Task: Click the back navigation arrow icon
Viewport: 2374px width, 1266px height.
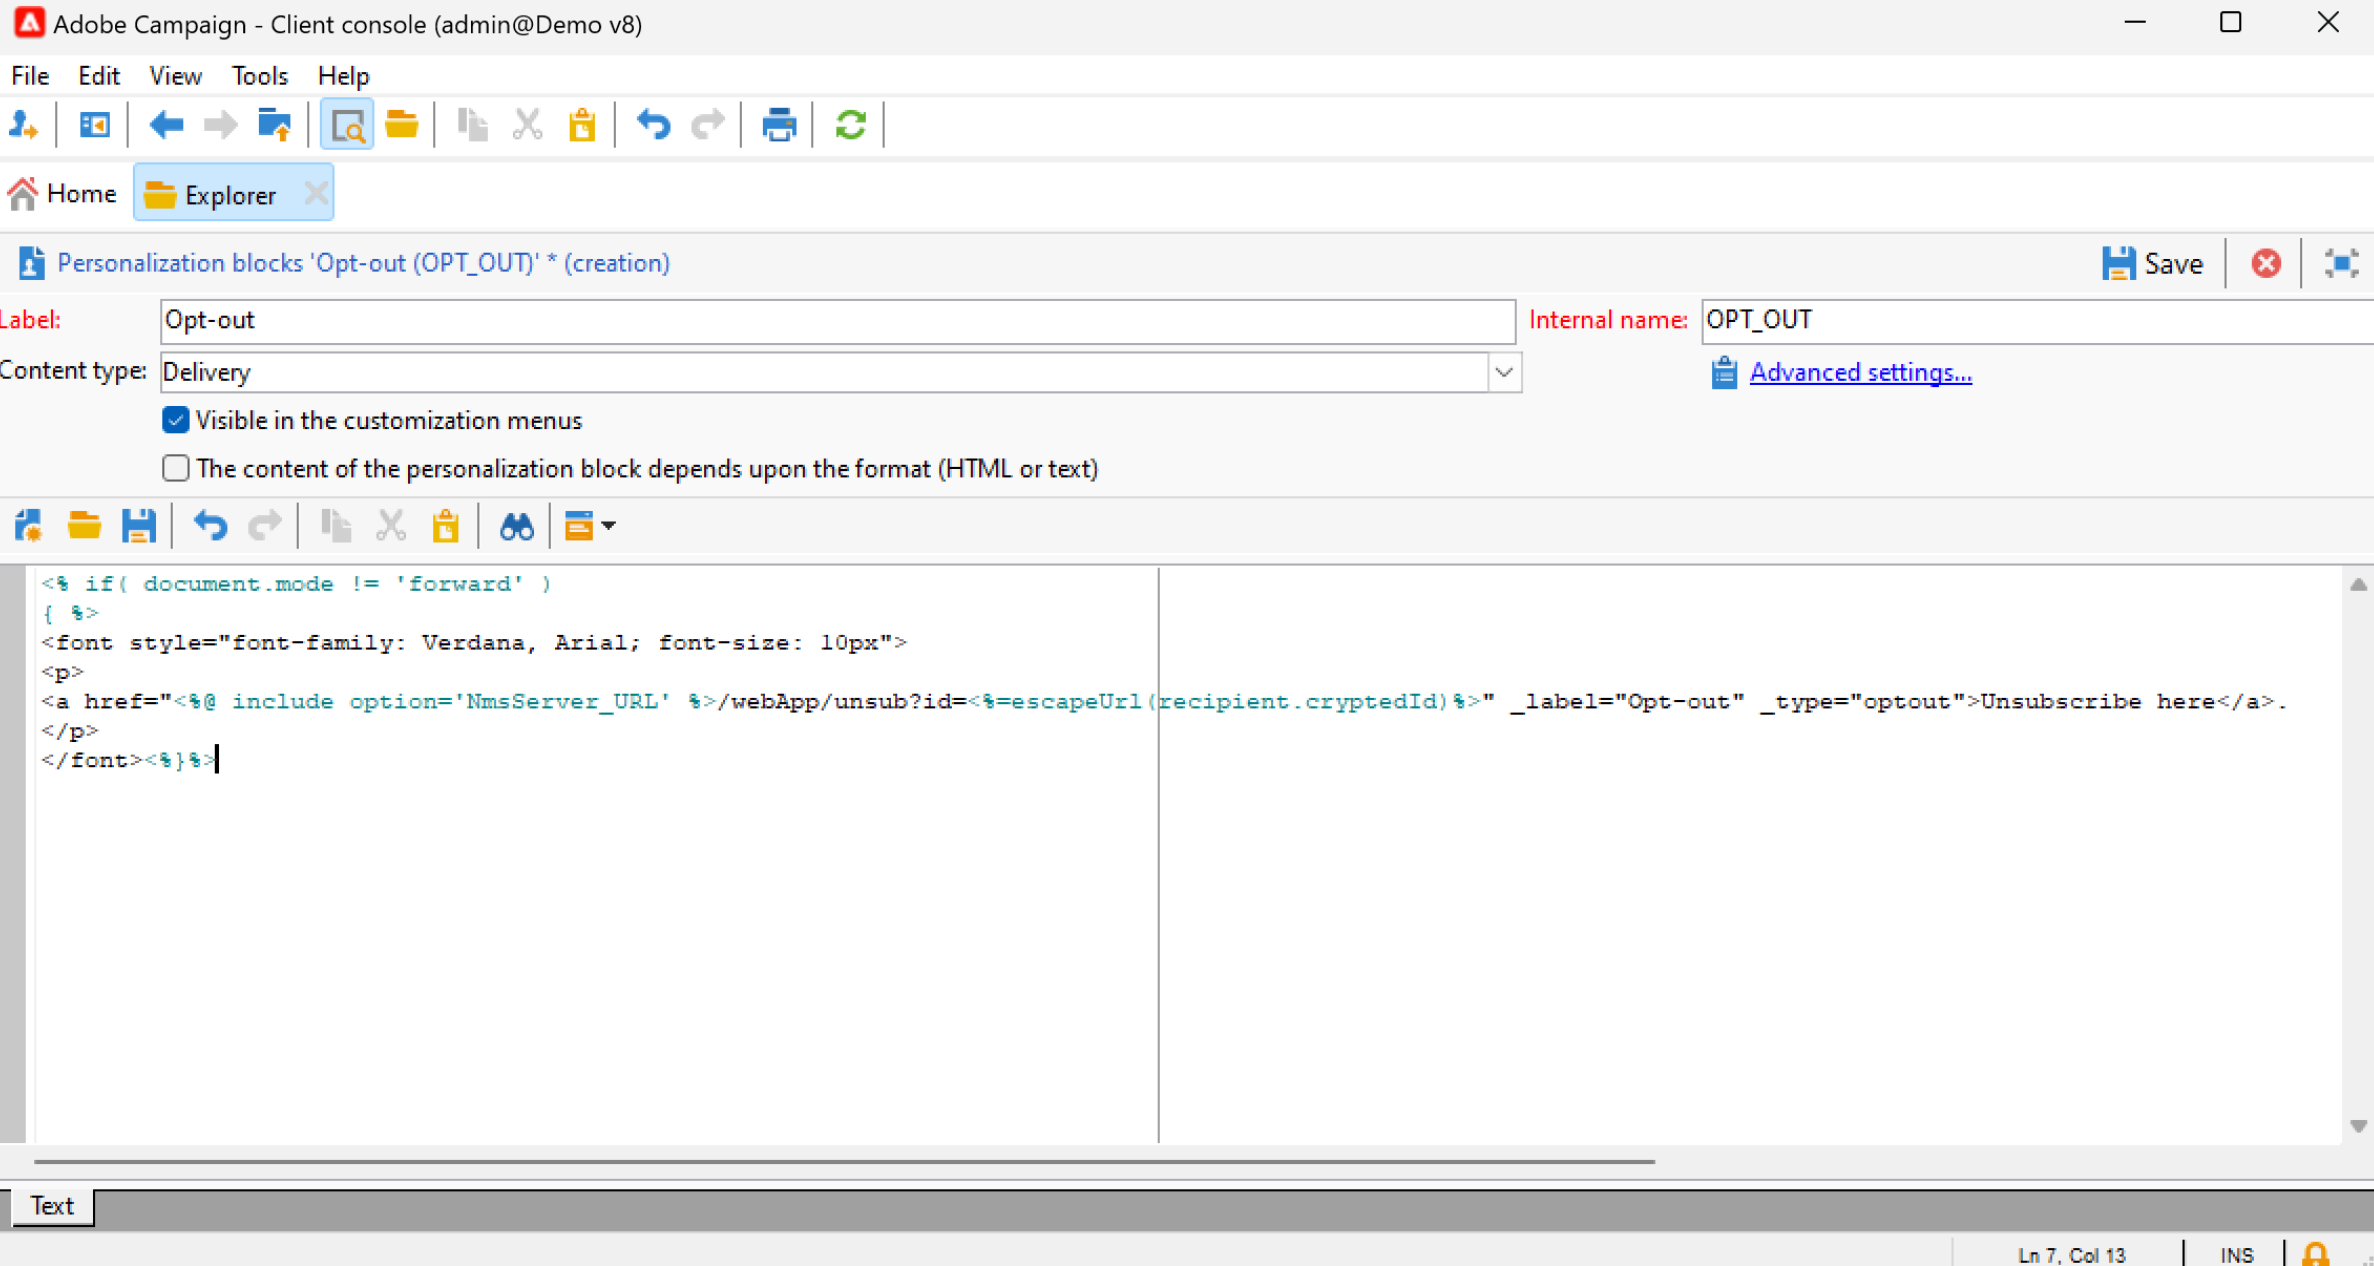Action: pyautogui.click(x=166, y=125)
